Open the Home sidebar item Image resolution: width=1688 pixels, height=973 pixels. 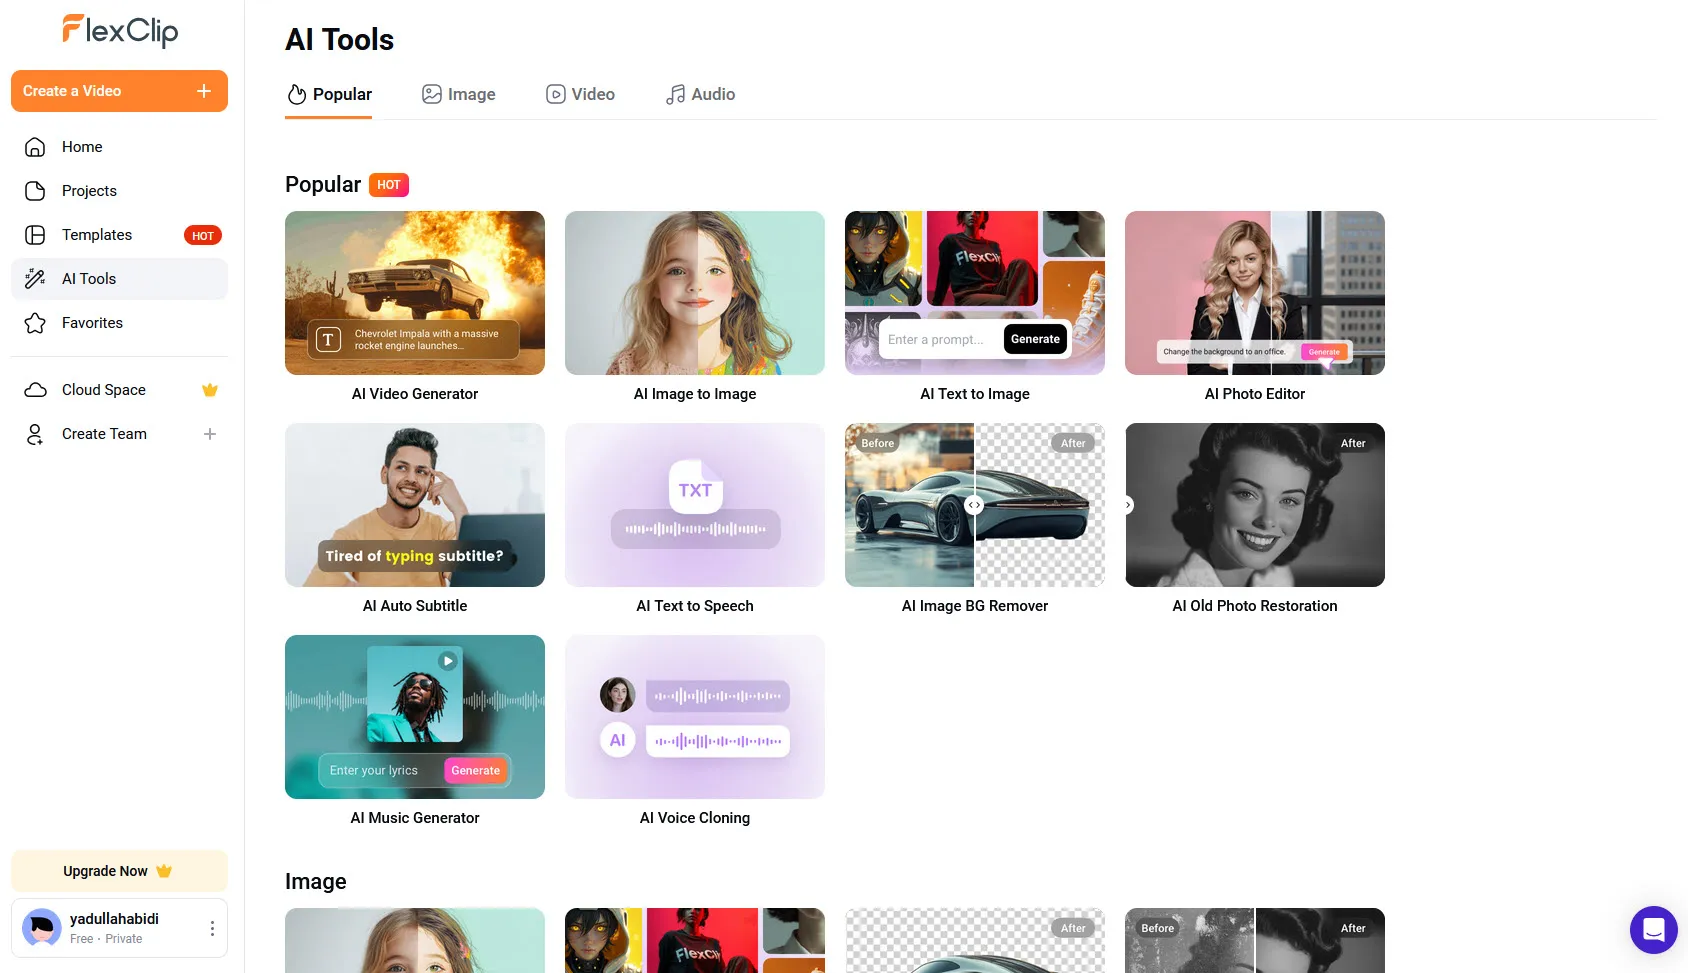[82, 147]
